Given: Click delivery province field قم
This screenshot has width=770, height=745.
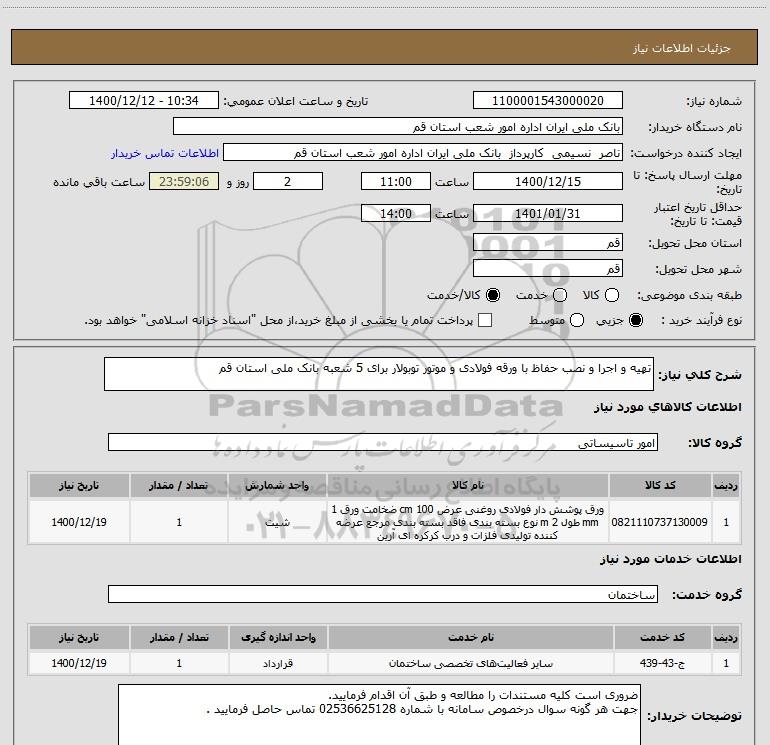Looking at the screenshot, I should click(x=548, y=242).
